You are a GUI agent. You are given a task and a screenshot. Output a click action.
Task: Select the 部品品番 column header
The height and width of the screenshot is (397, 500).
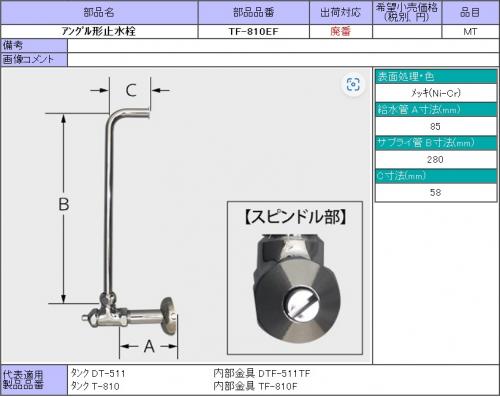(254, 12)
